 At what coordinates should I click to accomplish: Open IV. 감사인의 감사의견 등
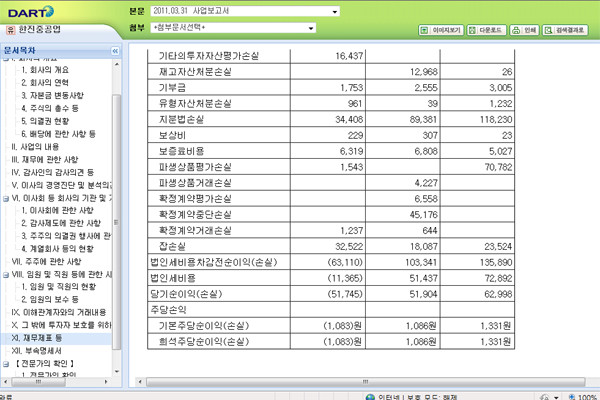pos(52,172)
